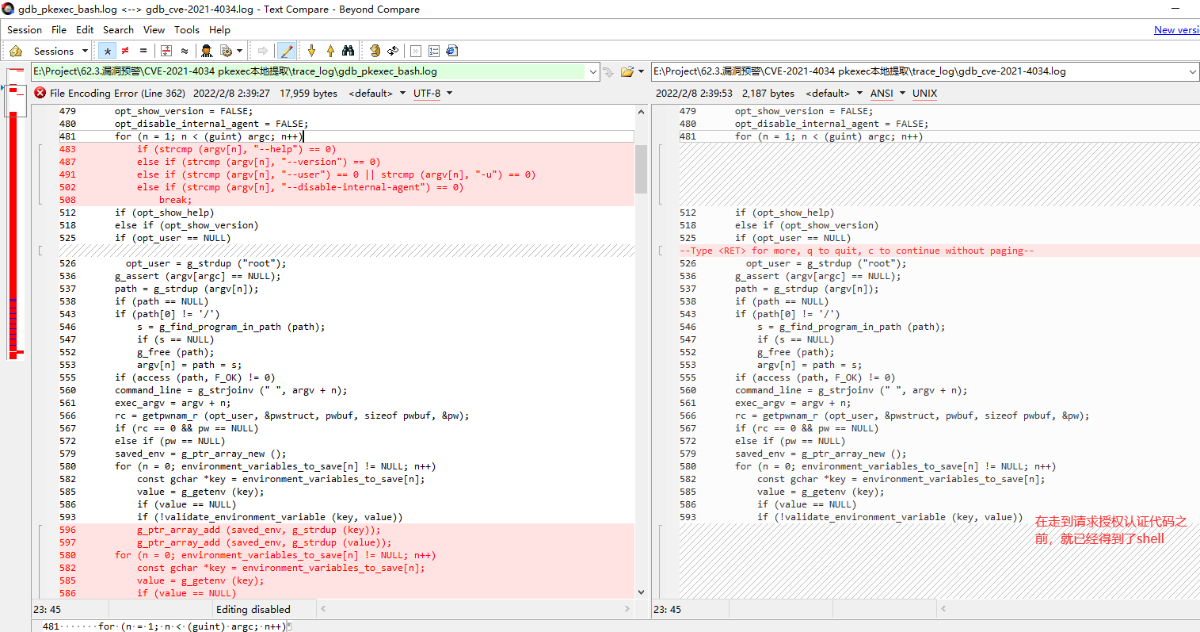The image size is (1200, 632).
Task: Open the report globe page icon
Action: coord(452,50)
